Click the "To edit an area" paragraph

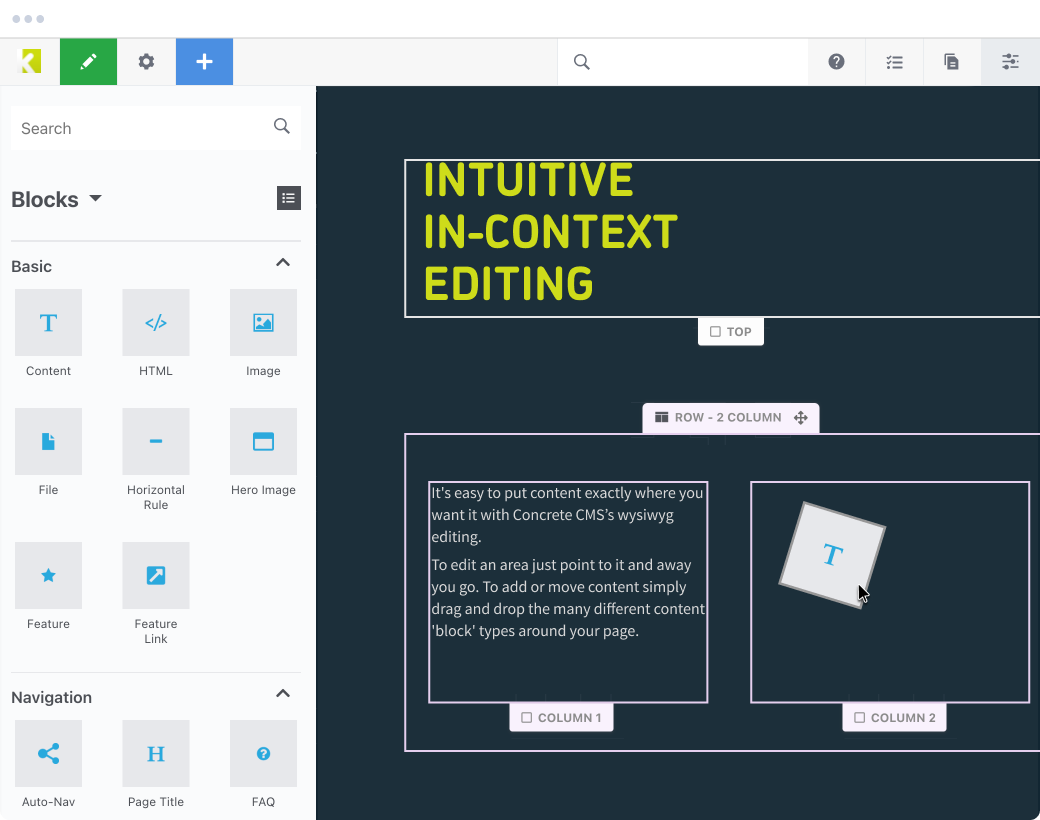pos(568,598)
